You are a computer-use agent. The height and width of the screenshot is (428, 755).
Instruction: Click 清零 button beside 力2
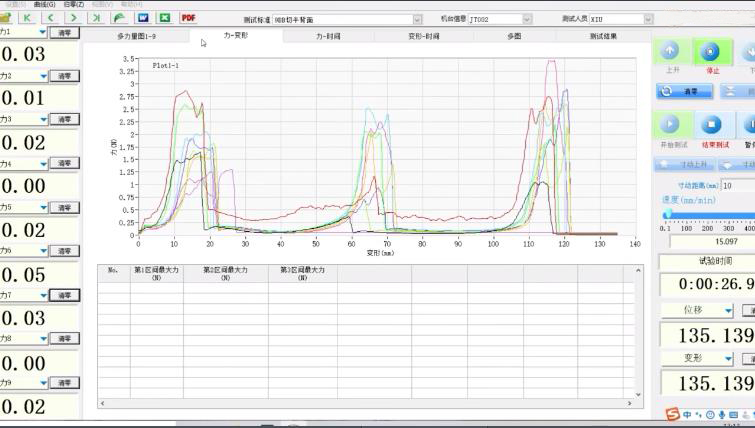(64, 76)
